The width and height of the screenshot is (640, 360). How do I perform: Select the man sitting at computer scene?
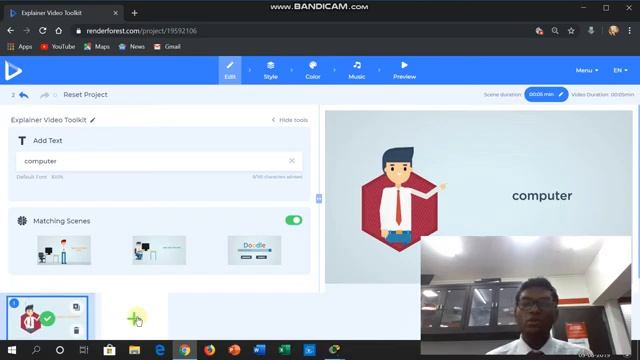159,250
